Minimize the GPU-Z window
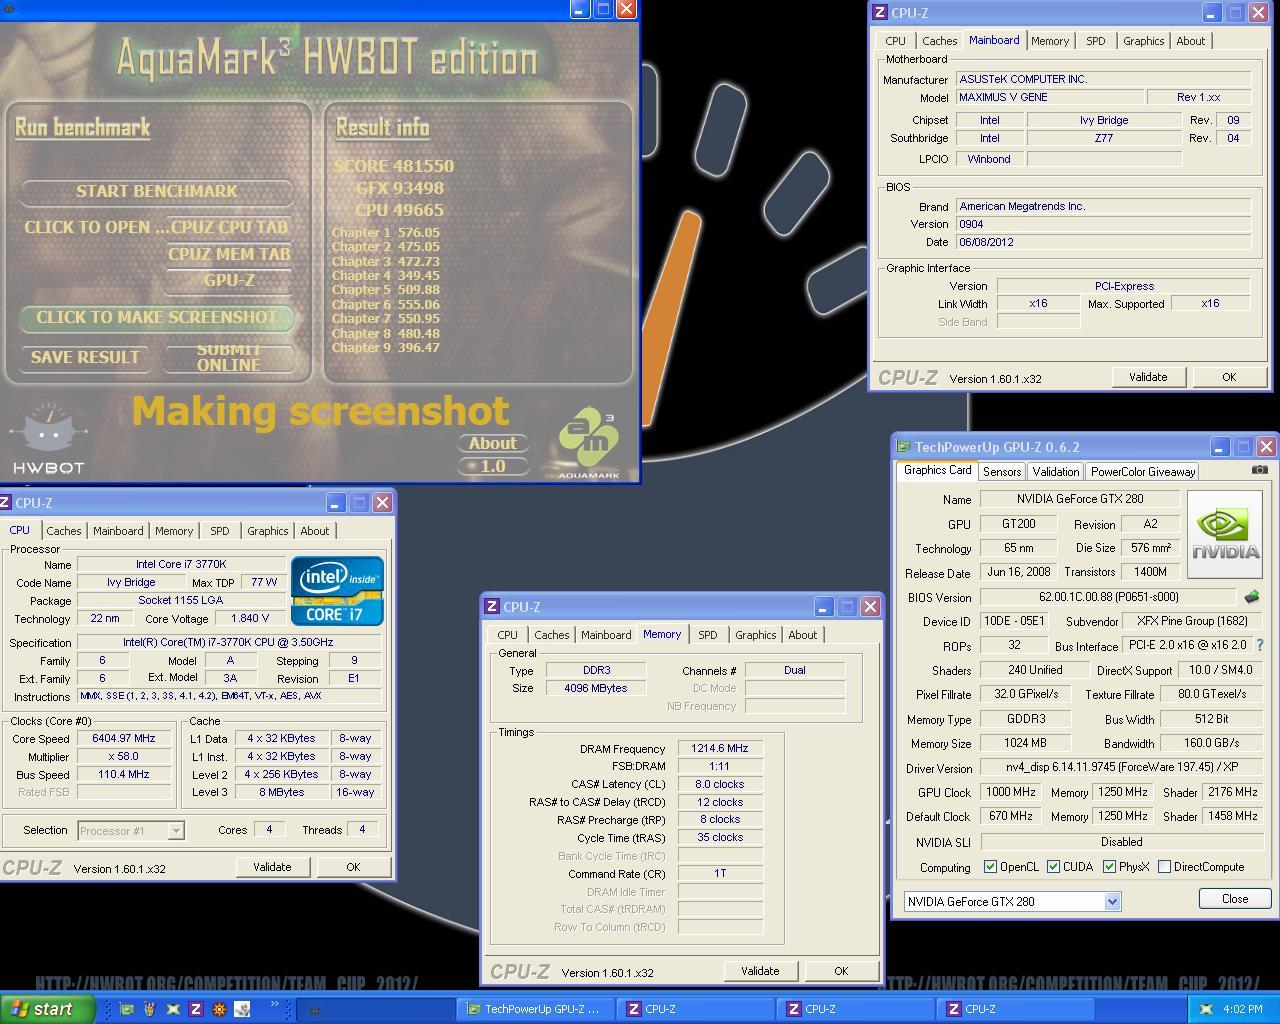 [1220, 447]
